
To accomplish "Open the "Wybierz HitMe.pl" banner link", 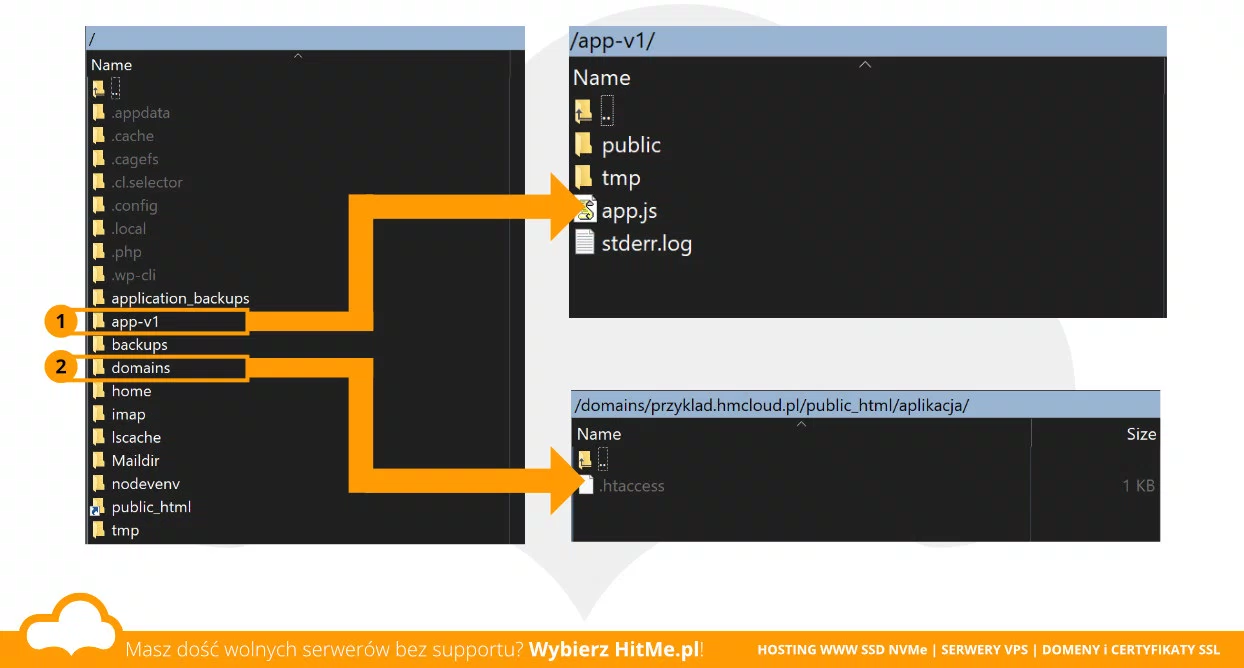I will coord(613,649).
